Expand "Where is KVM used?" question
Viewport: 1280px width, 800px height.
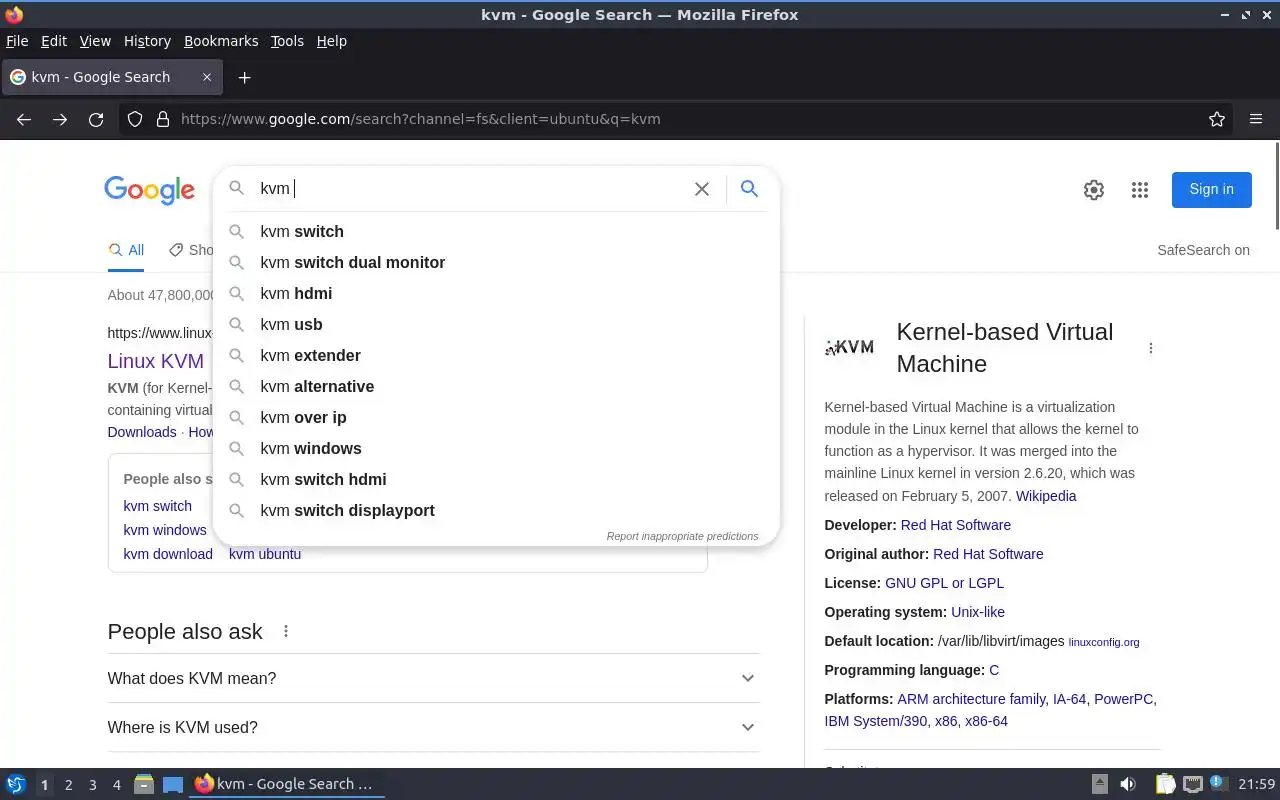433,727
